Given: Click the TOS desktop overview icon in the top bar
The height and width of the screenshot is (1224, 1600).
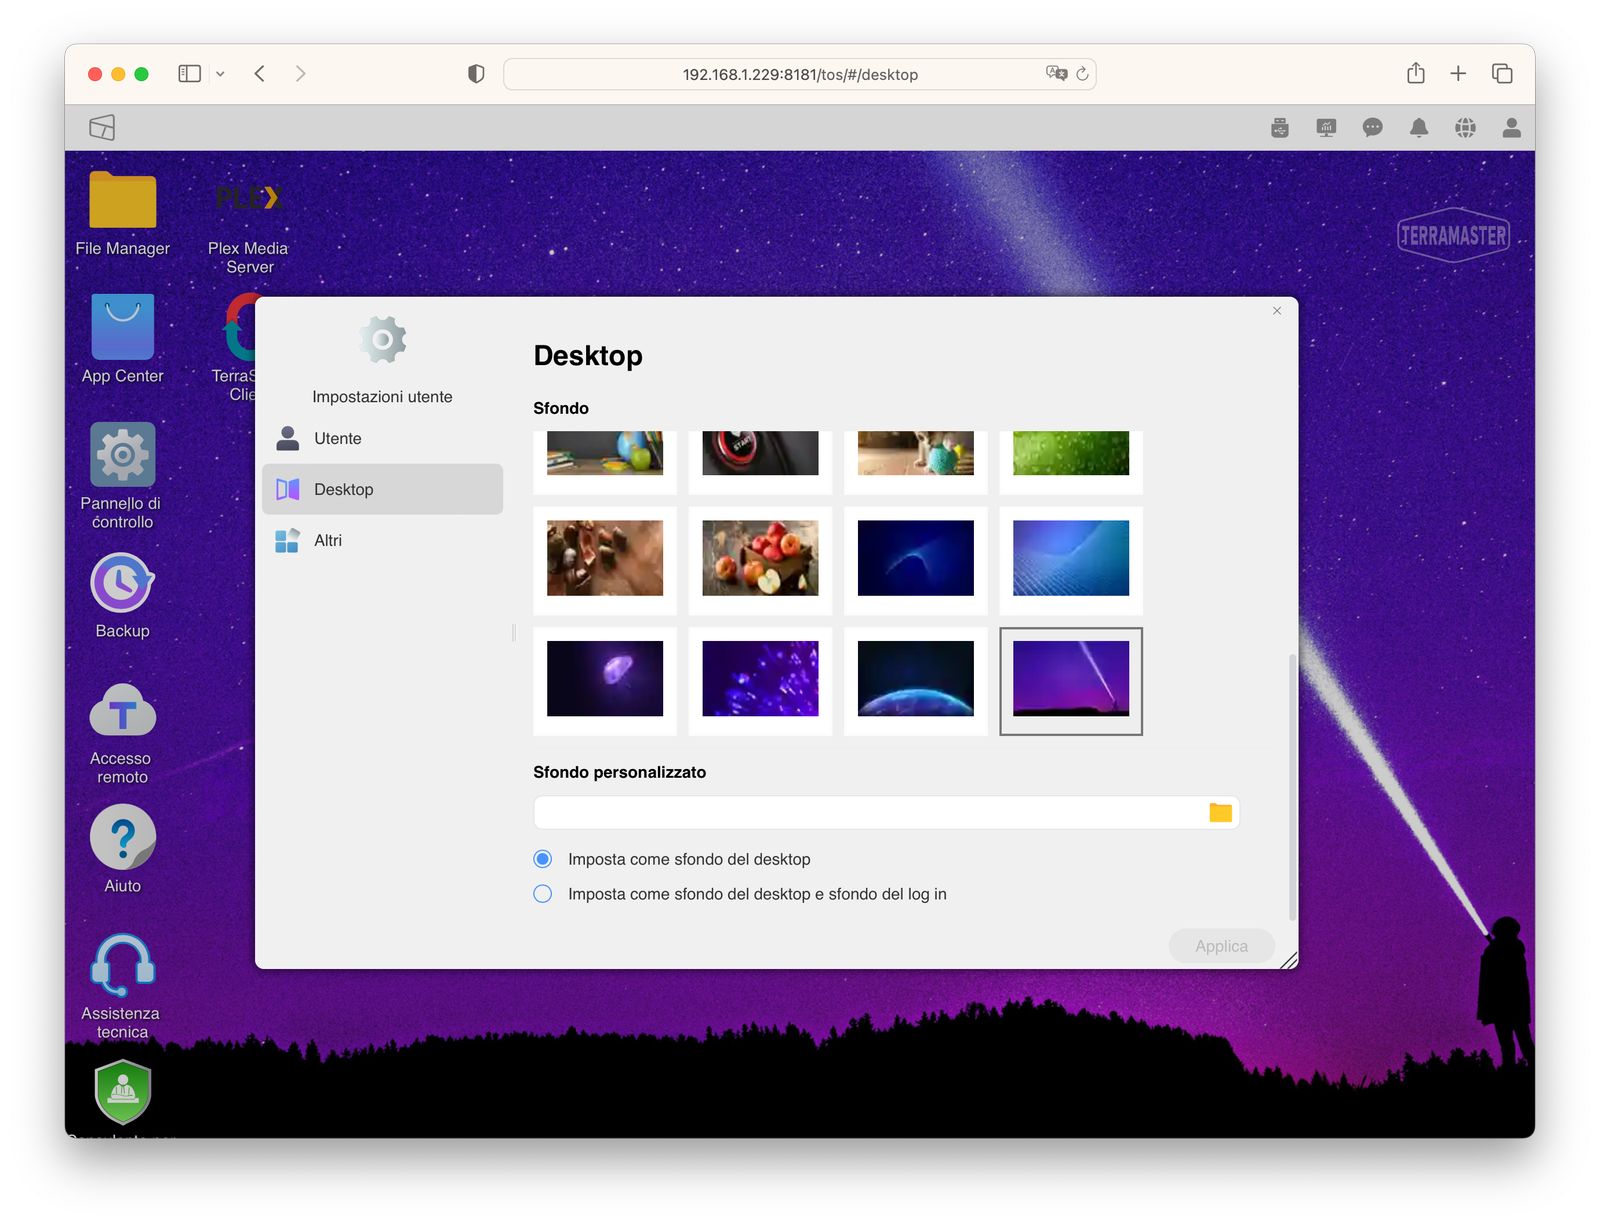Looking at the screenshot, I should 102,127.
